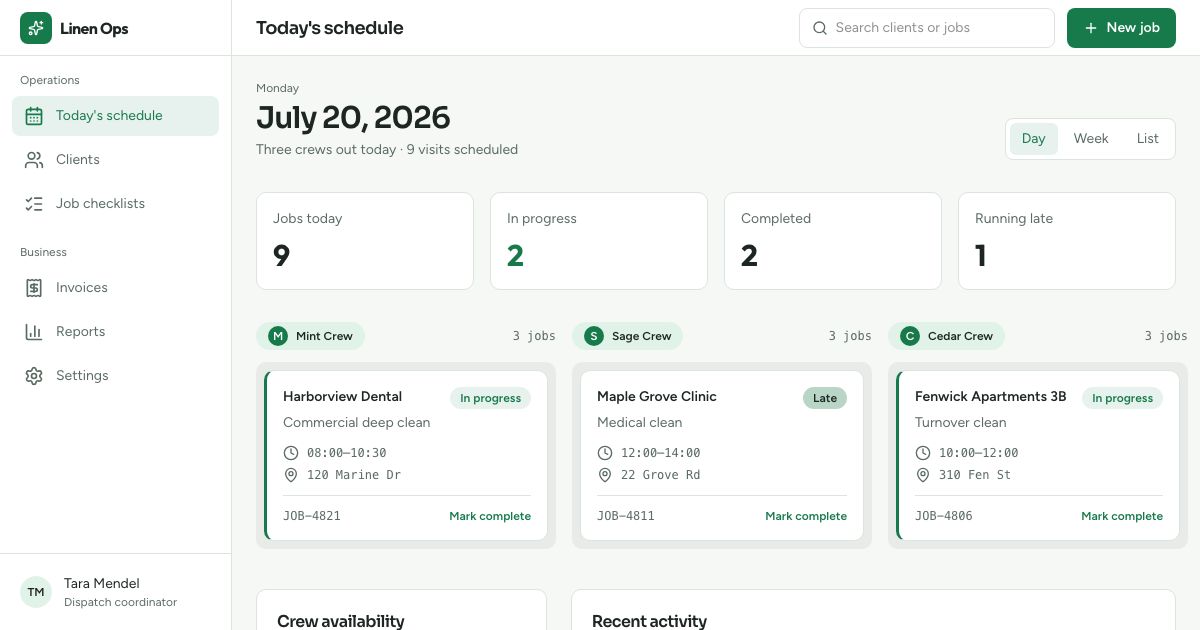Click the address 22 Grove Rd

[x=660, y=475]
